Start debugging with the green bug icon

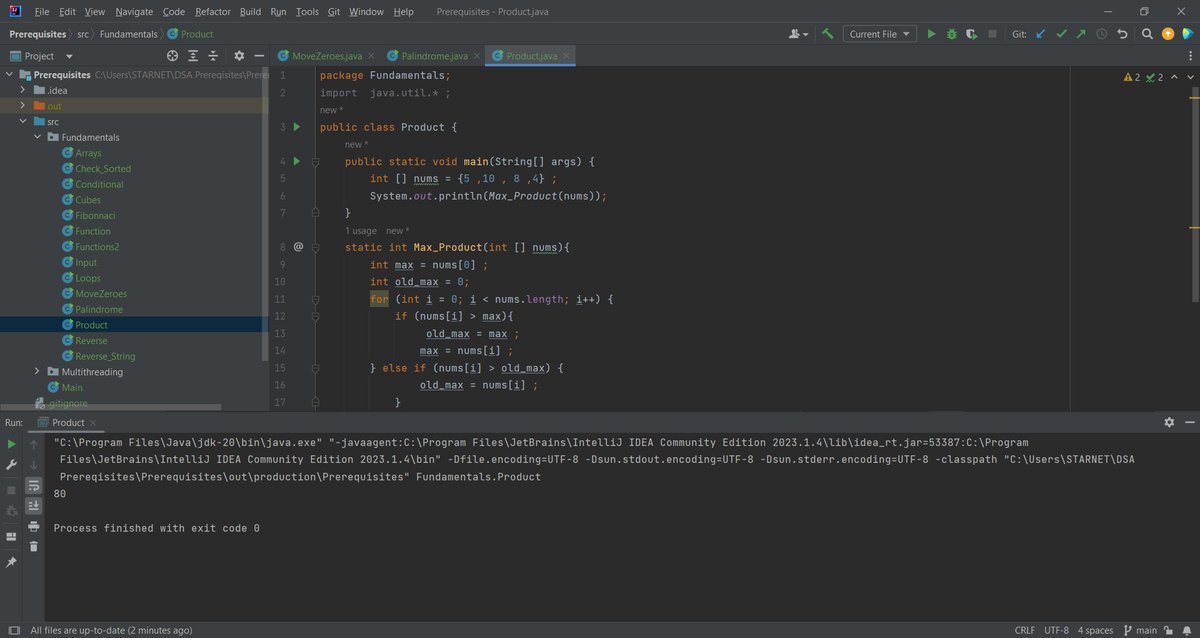(951, 34)
